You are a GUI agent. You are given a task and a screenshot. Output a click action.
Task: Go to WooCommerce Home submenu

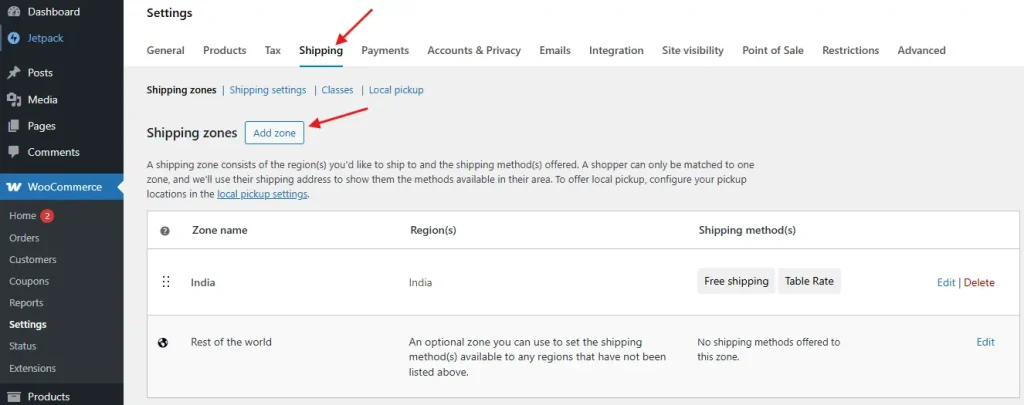(x=23, y=216)
